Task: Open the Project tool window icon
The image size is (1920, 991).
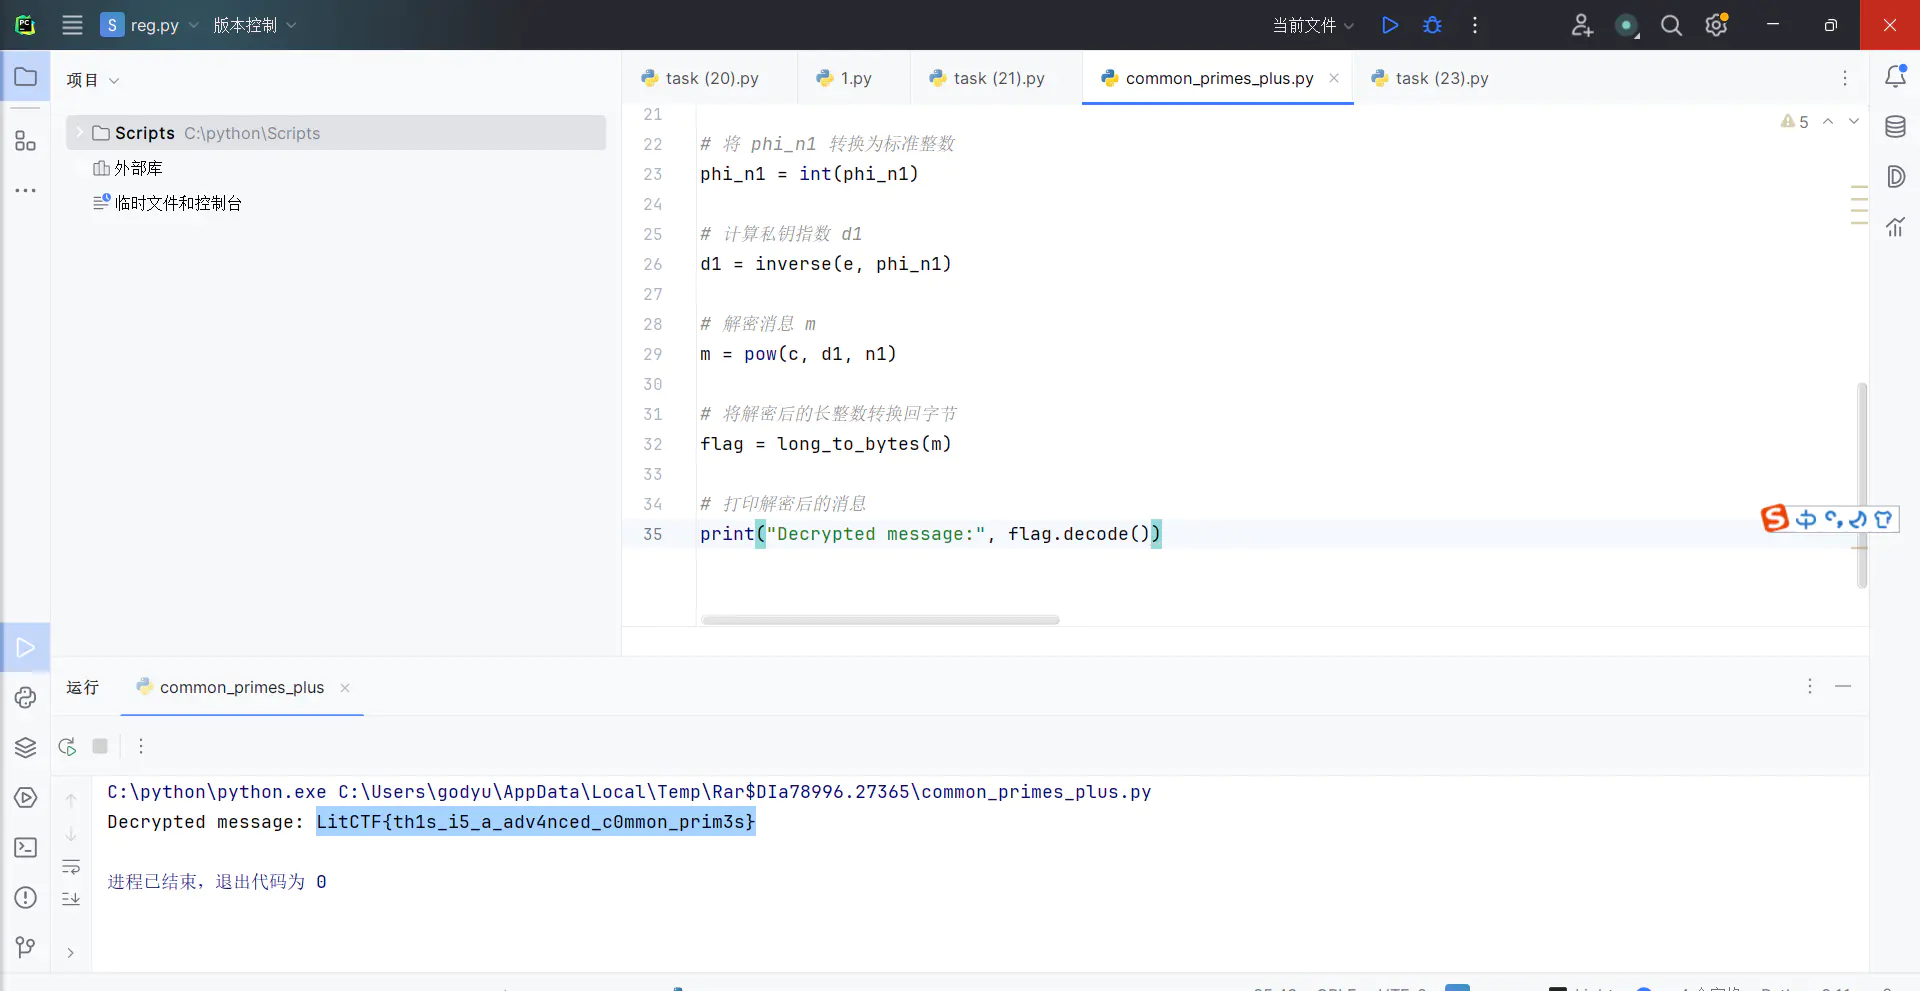Action: point(25,77)
